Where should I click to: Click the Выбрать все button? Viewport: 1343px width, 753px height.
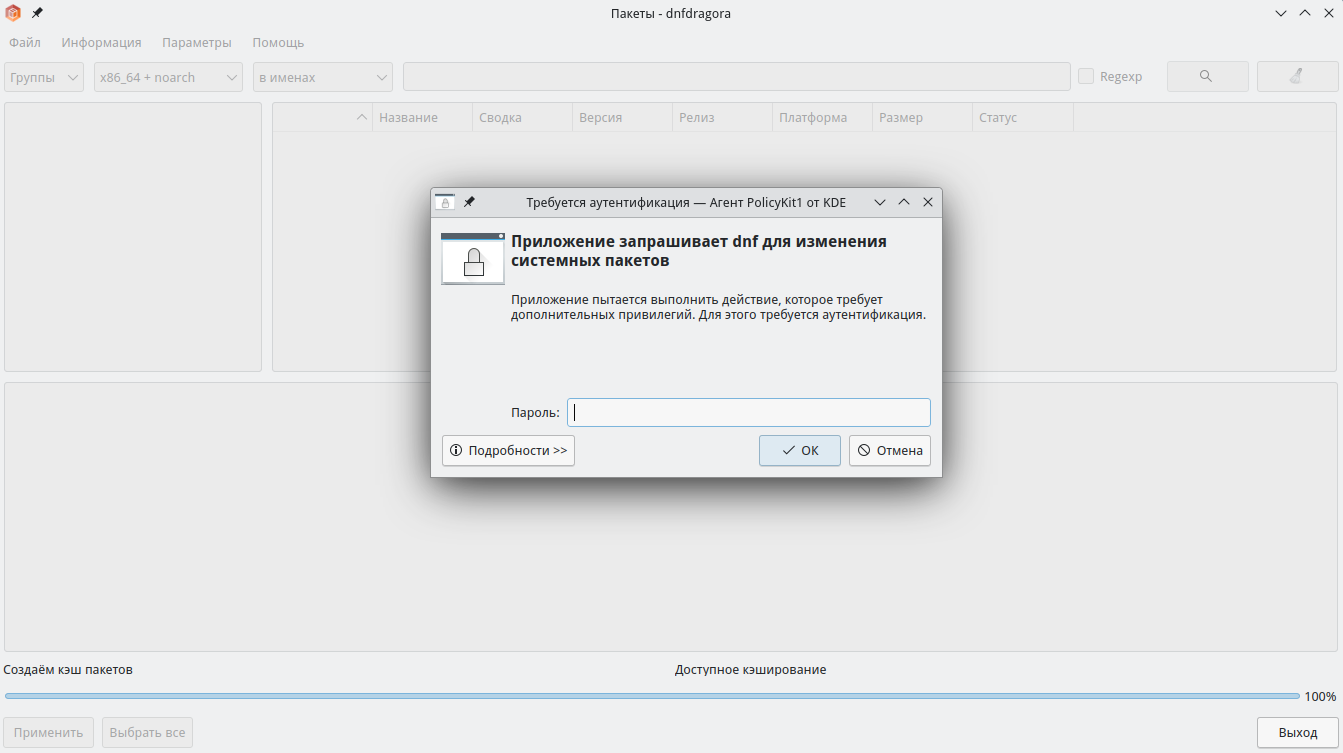click(x=147, y=732)
